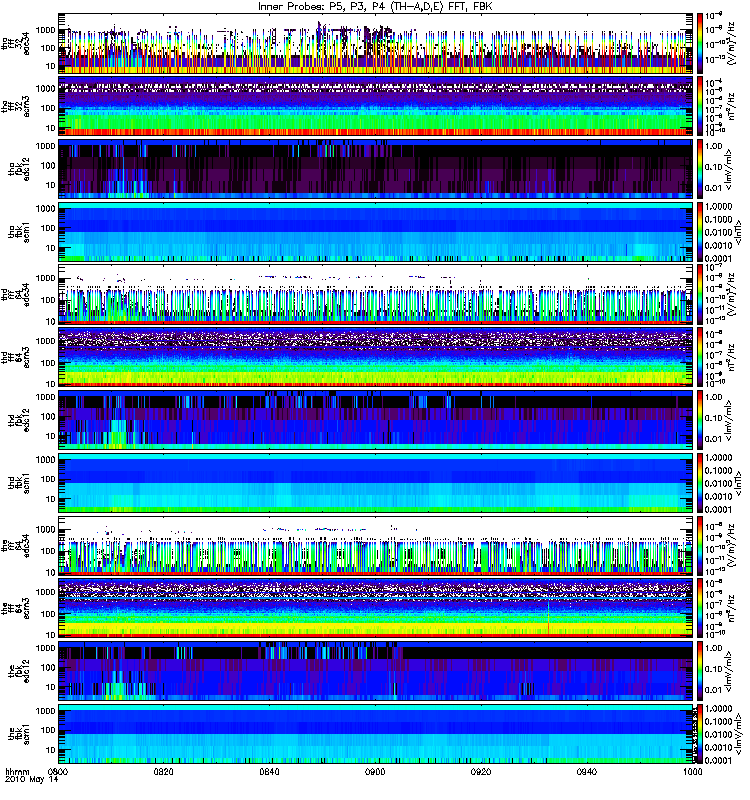
Task: Click the '<|mV/m|>' unit of tha fbk edc12 bar
Action: tap(730, 169)
